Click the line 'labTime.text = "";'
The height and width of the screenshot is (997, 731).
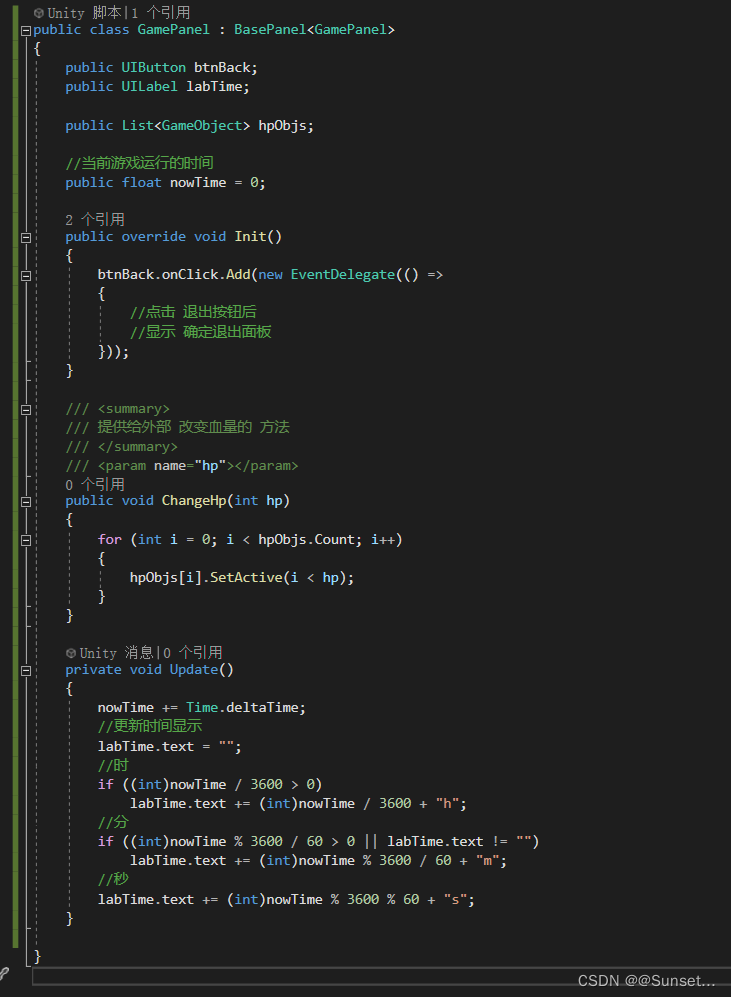pos(169,746)
